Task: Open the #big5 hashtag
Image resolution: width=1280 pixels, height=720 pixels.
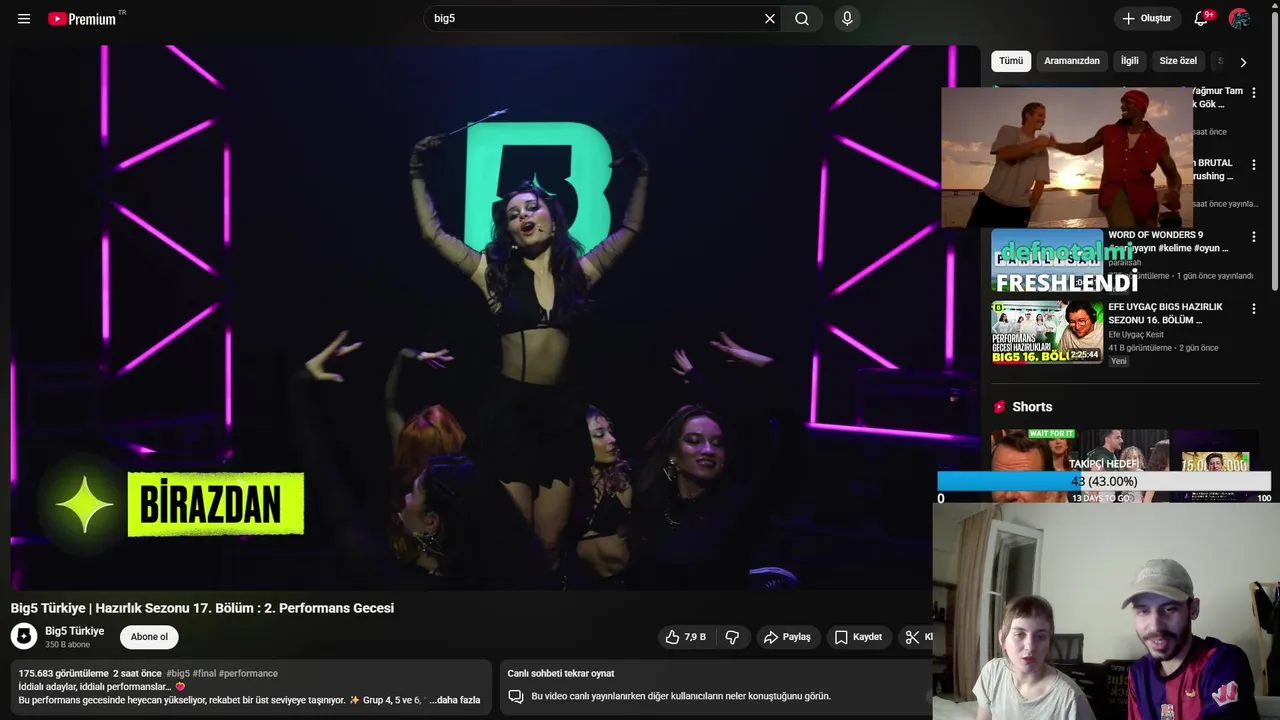Action: 178,674
